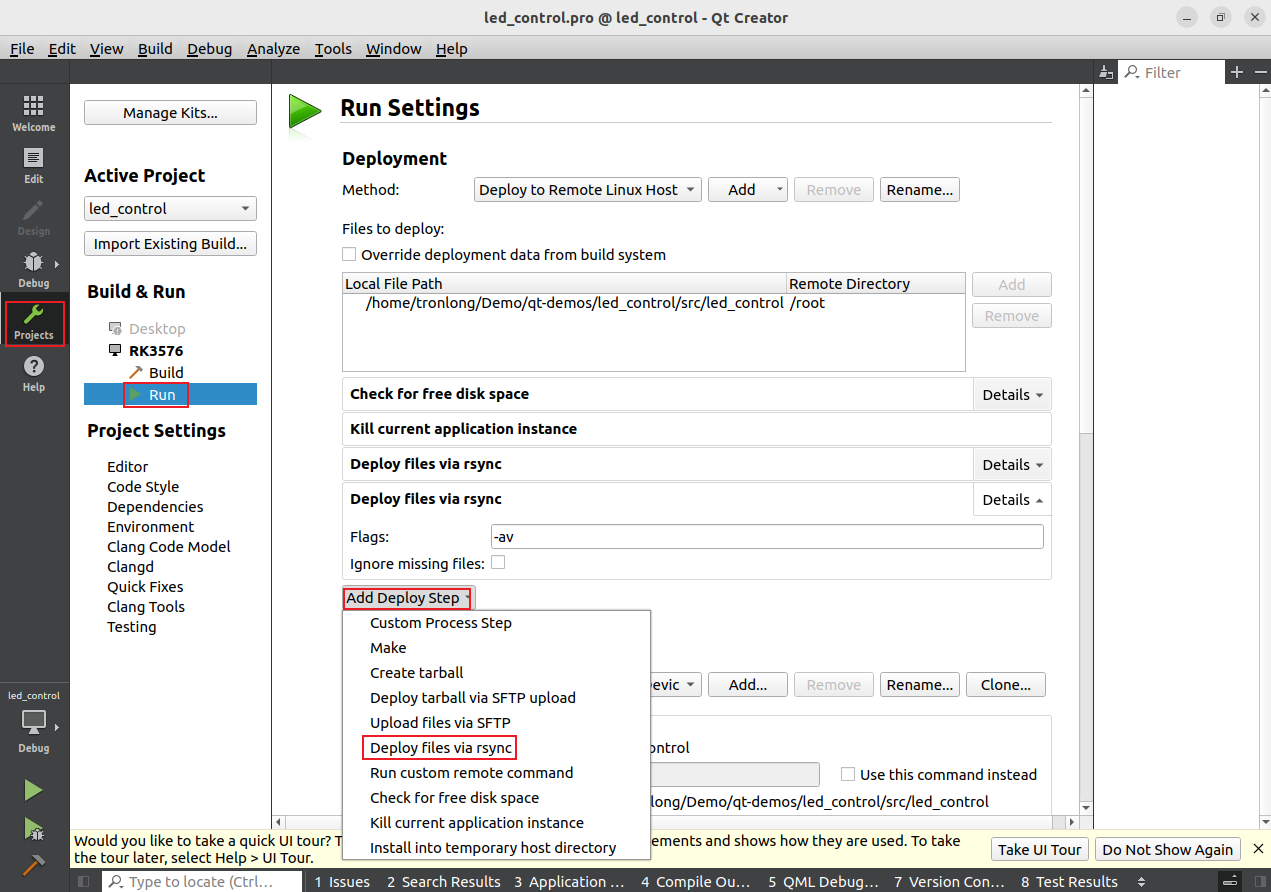The width and height of the screenshot is (1271, 892).
Task: Open the Debug mode sidebar icon
Action: click(x=34, y=270)
